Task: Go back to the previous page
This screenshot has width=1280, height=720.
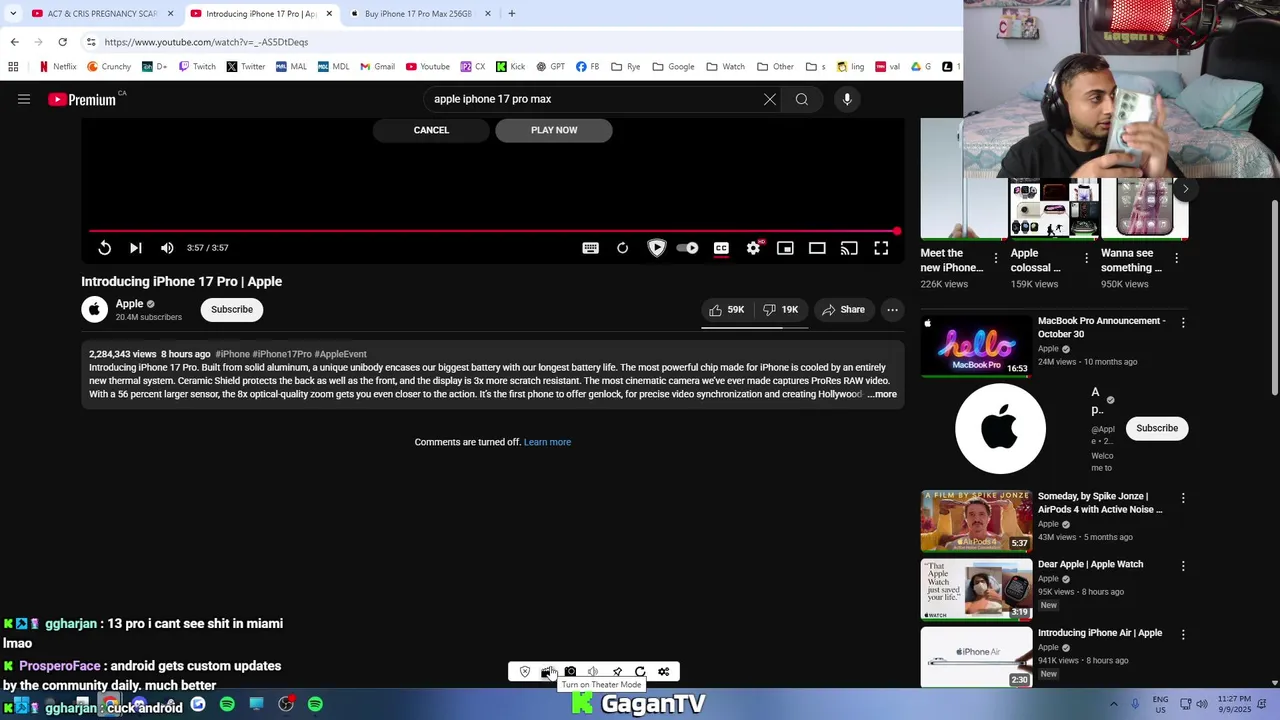Action: click(14, 42)
